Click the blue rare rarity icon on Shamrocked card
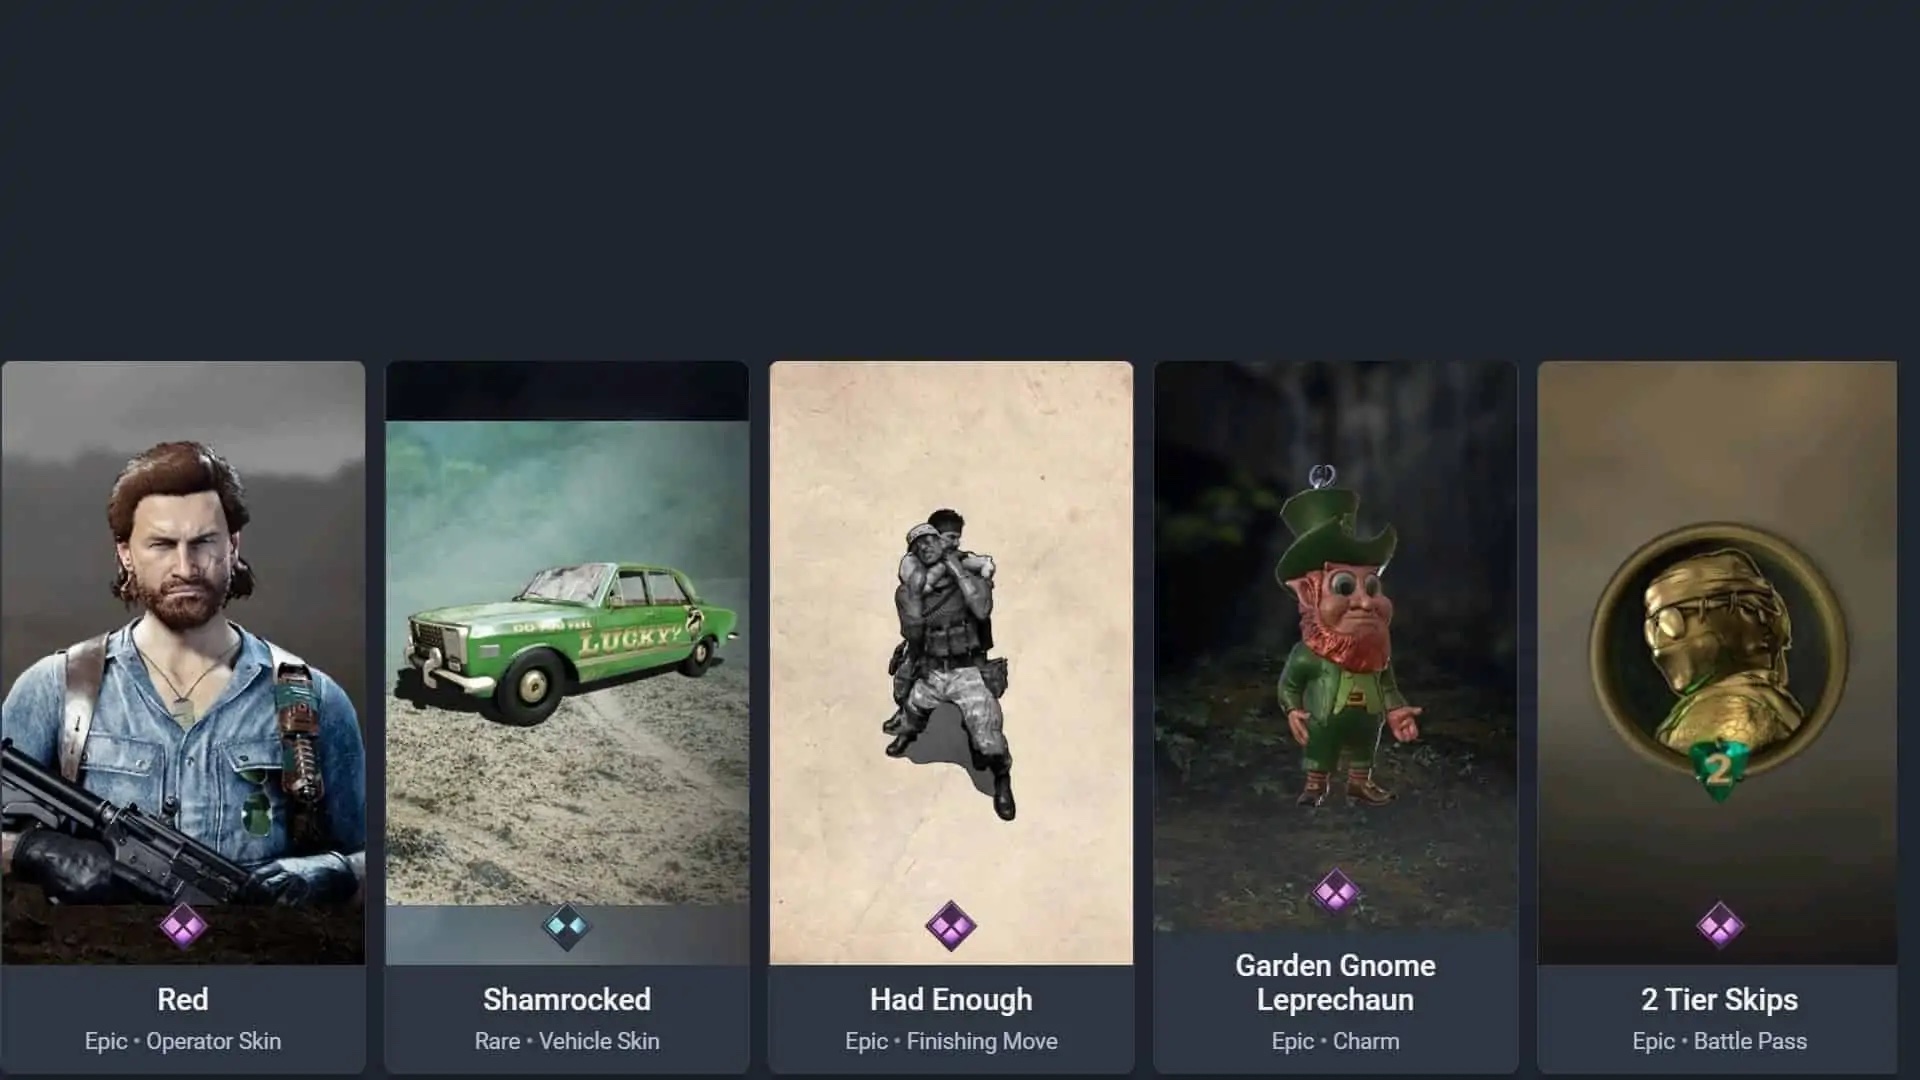Image resolution: width=1920 pixels, height=1080 pixels. pos(567,926)
